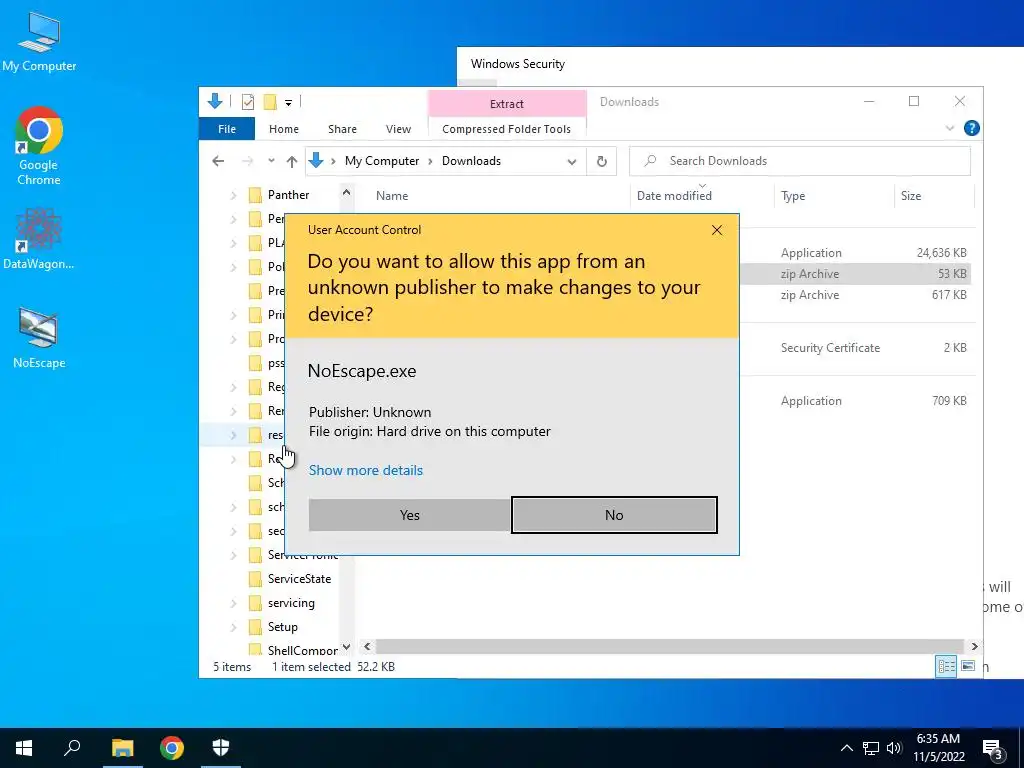The height and width of the screenshot is (768, 1024).
Task: Open My Computer desktop icon
Action: (39, 42)
